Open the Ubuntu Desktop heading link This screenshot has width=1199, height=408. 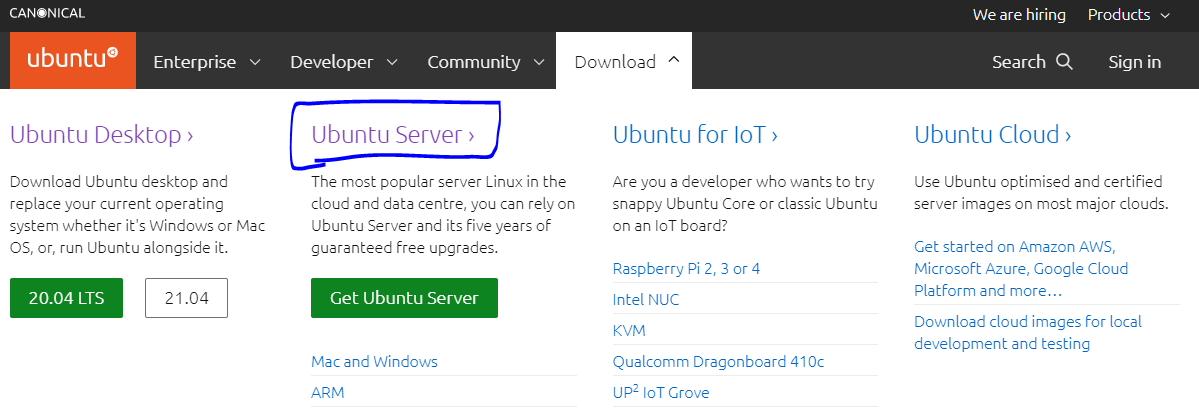click(x=102, y=135)
